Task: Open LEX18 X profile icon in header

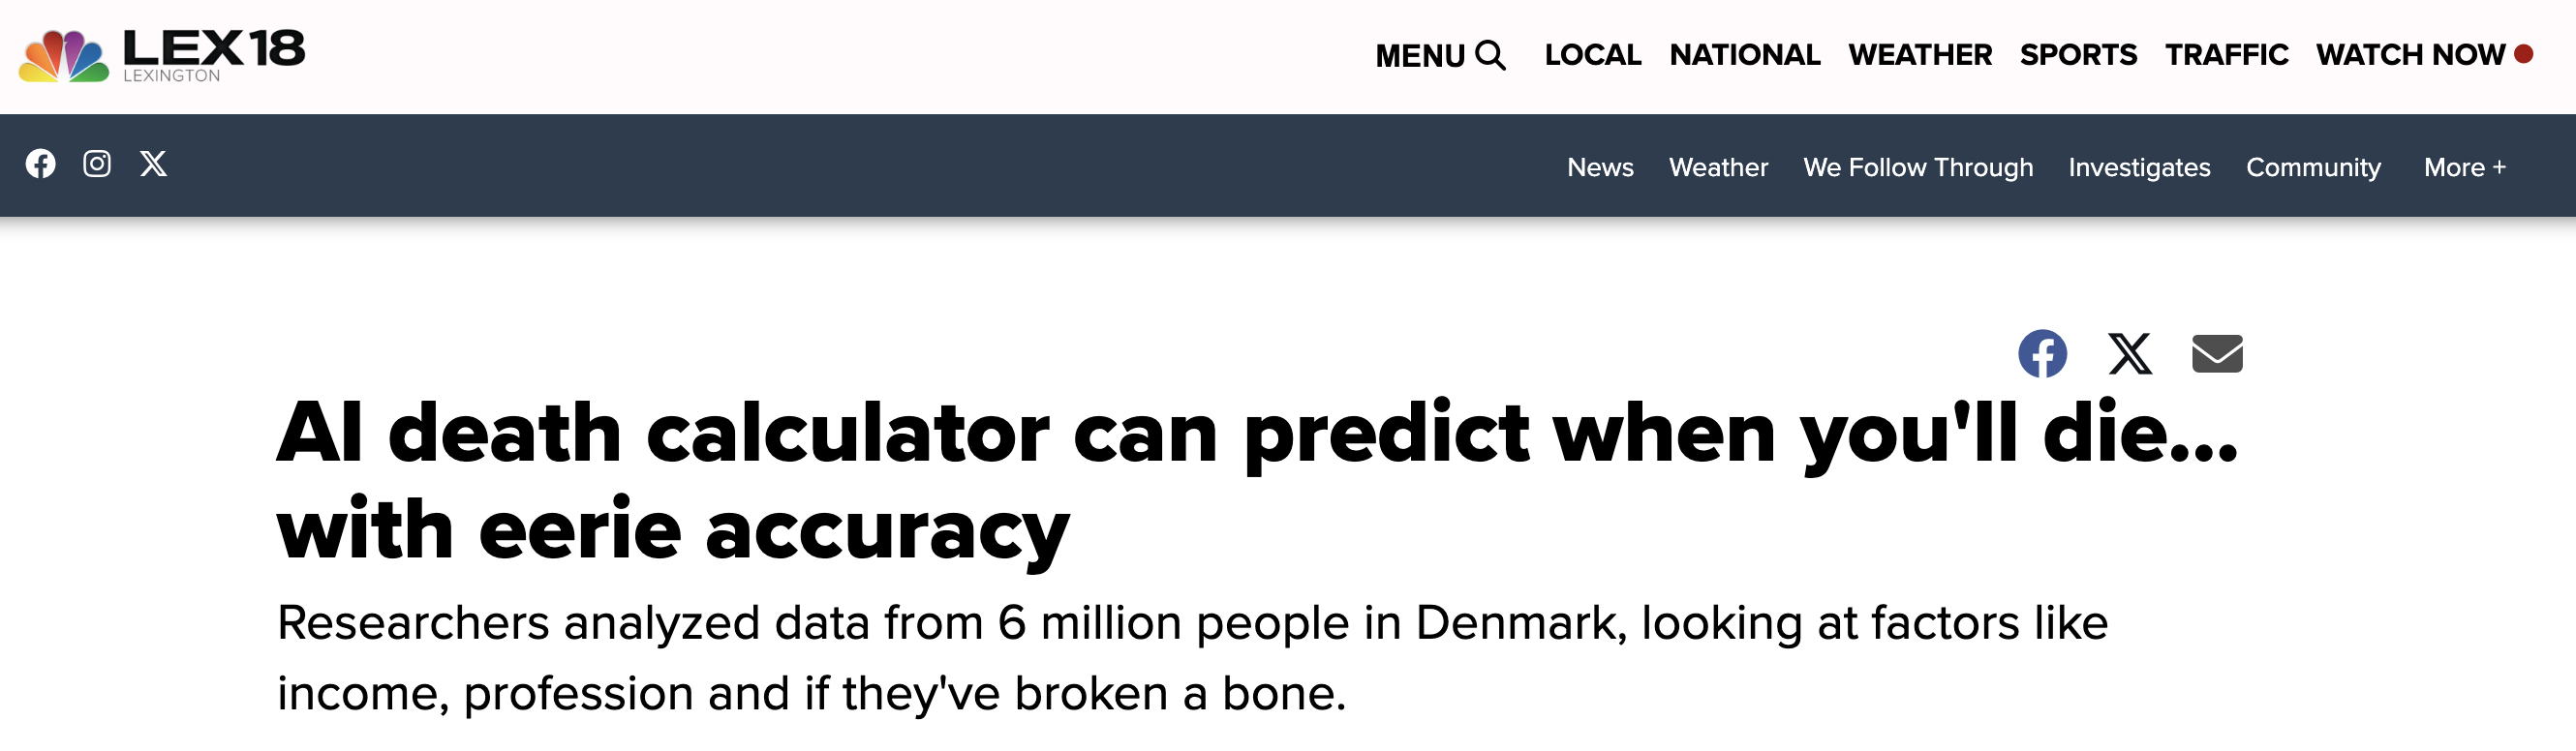Action: 153,164
